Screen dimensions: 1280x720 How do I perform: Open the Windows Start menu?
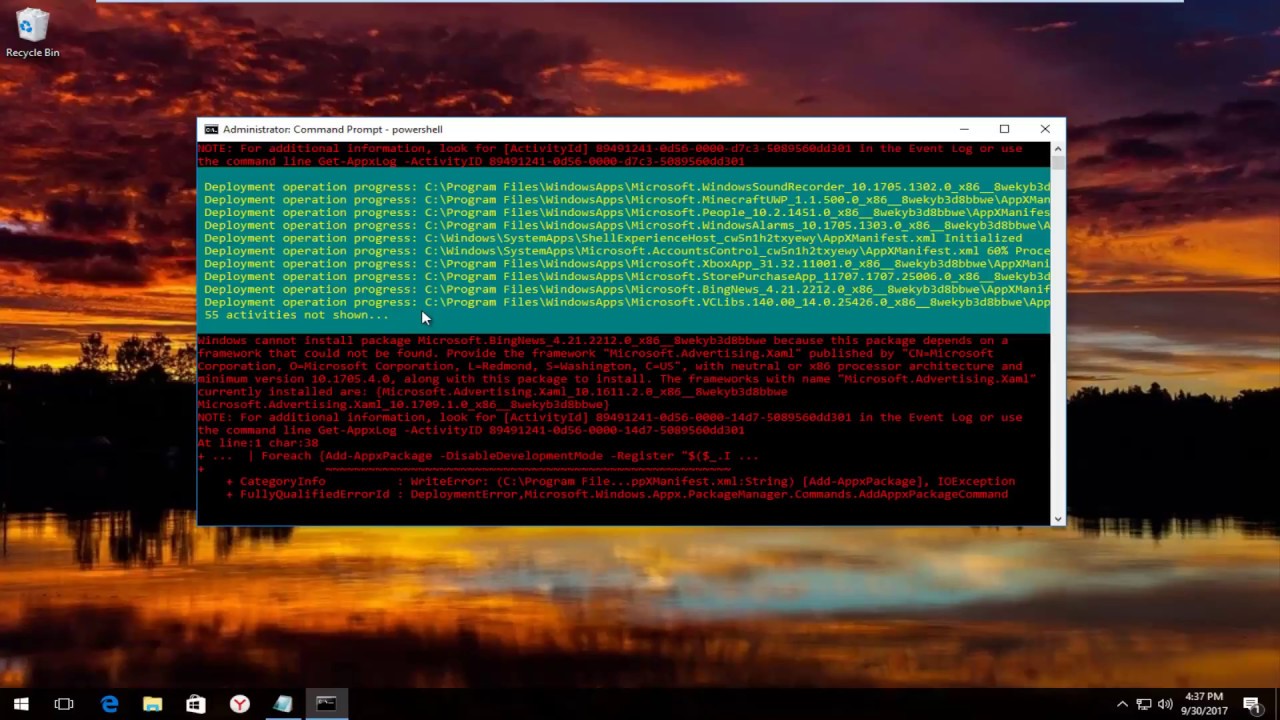point(20,704)
